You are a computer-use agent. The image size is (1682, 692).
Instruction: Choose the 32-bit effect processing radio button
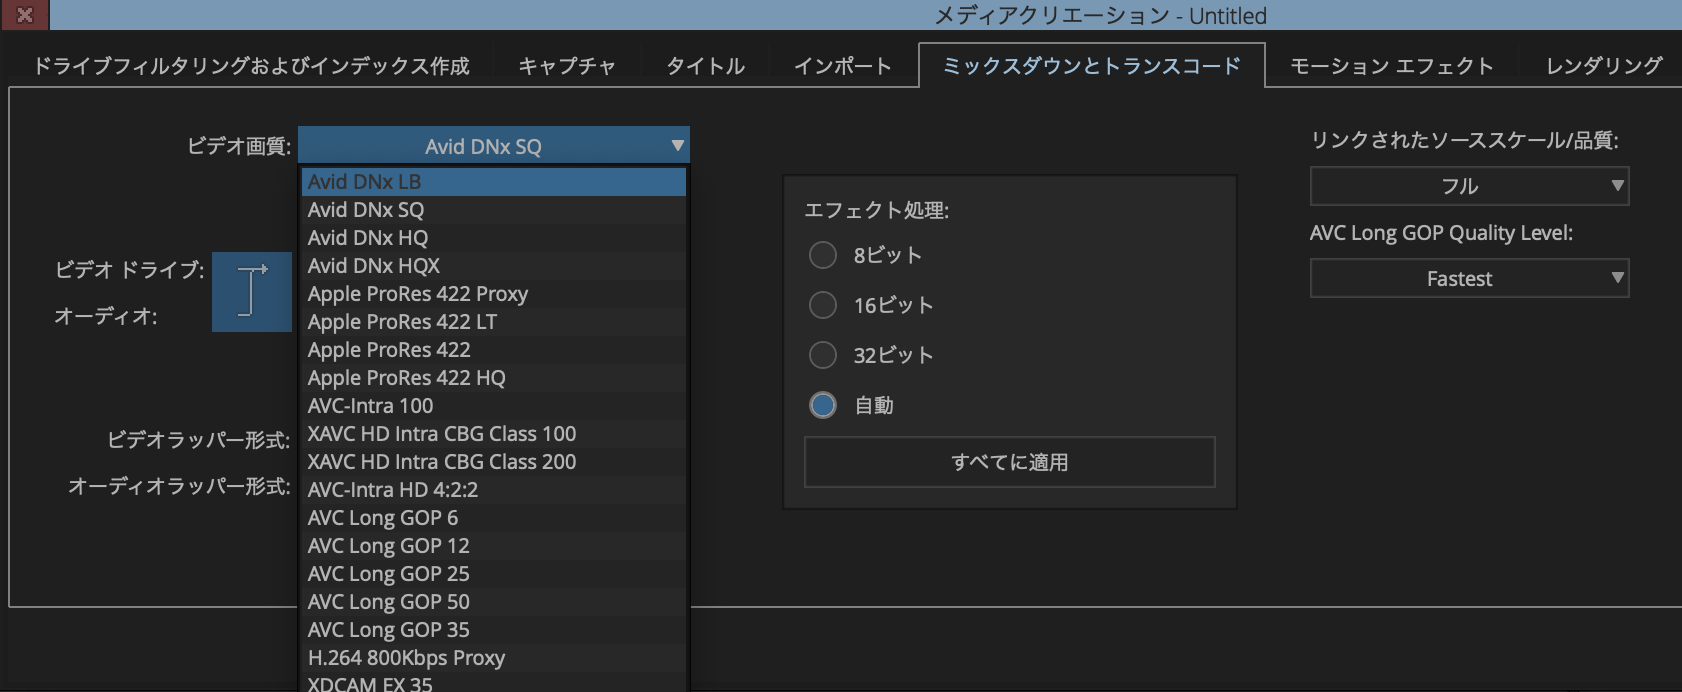tap(823, 355)
